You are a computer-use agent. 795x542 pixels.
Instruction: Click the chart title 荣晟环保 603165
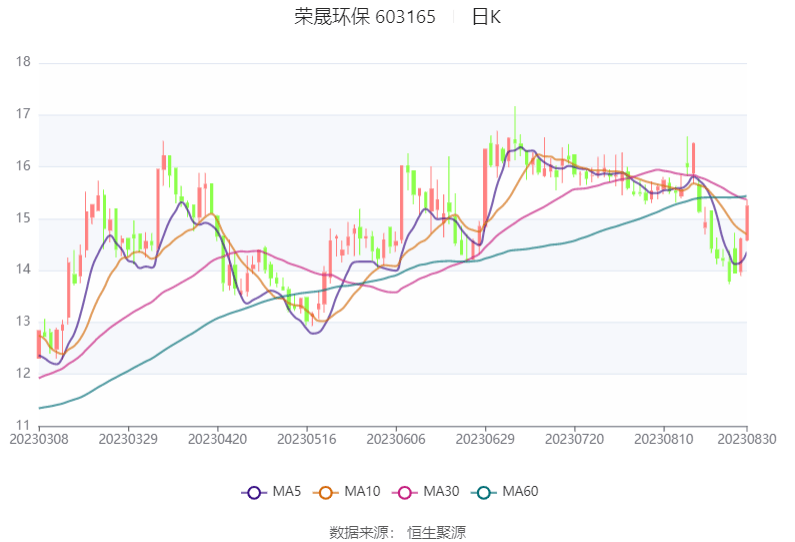click(365, 17)
